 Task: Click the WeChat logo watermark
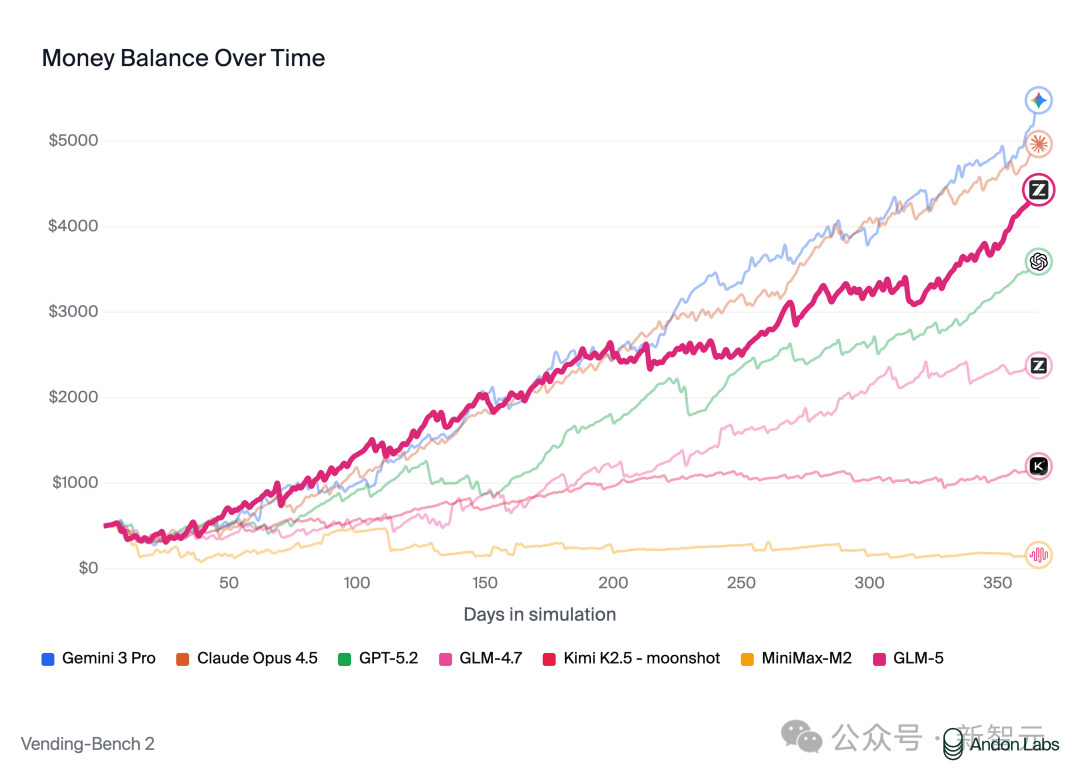[801, 737]
